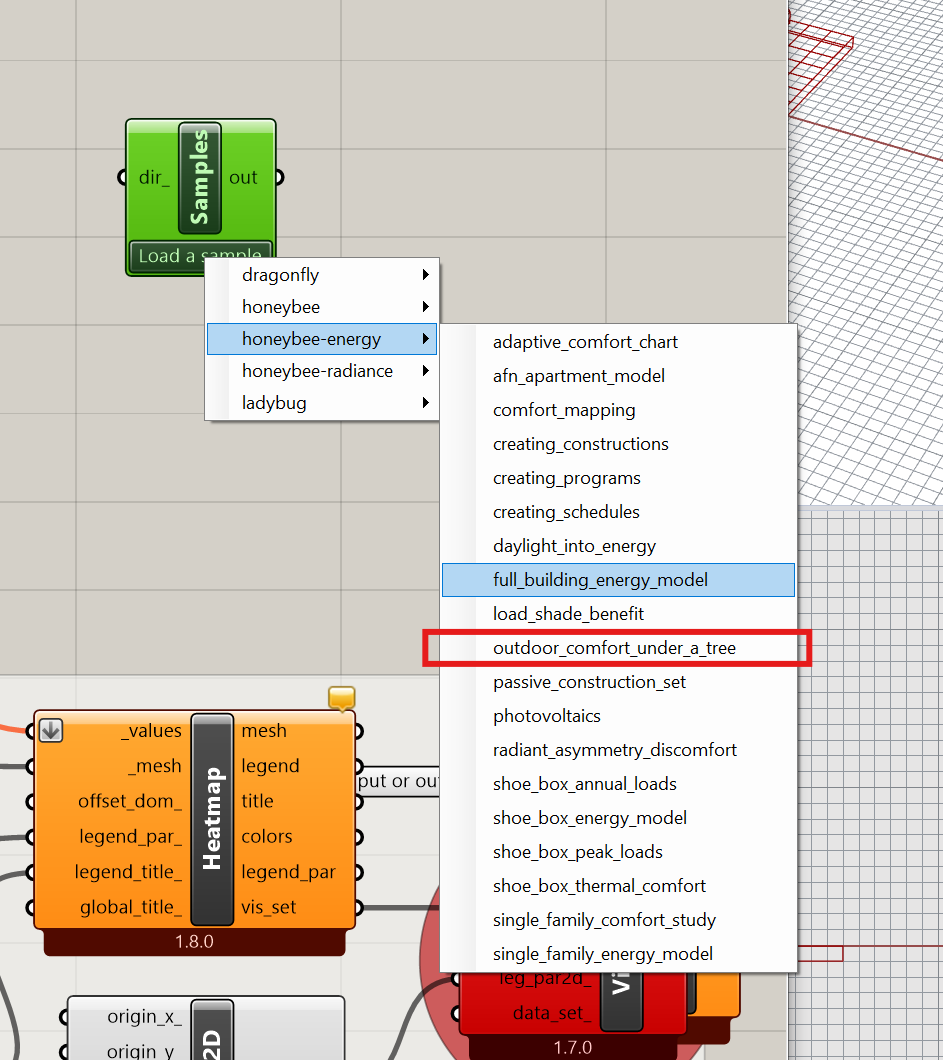This screenshot has height=1060, width=943.
Task: Click the vis_set output on Heatmap
Action: pos(269,907)
